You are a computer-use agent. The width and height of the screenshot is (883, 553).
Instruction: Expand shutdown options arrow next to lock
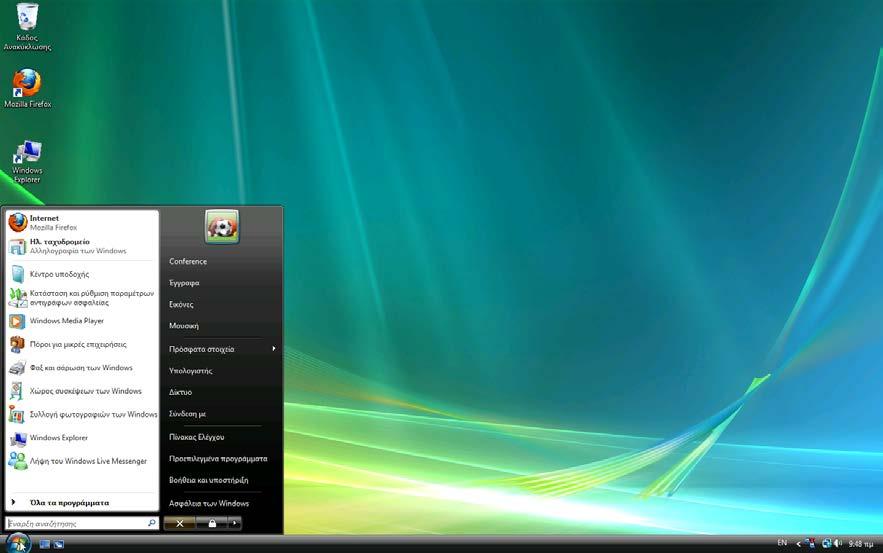[235, 524]
